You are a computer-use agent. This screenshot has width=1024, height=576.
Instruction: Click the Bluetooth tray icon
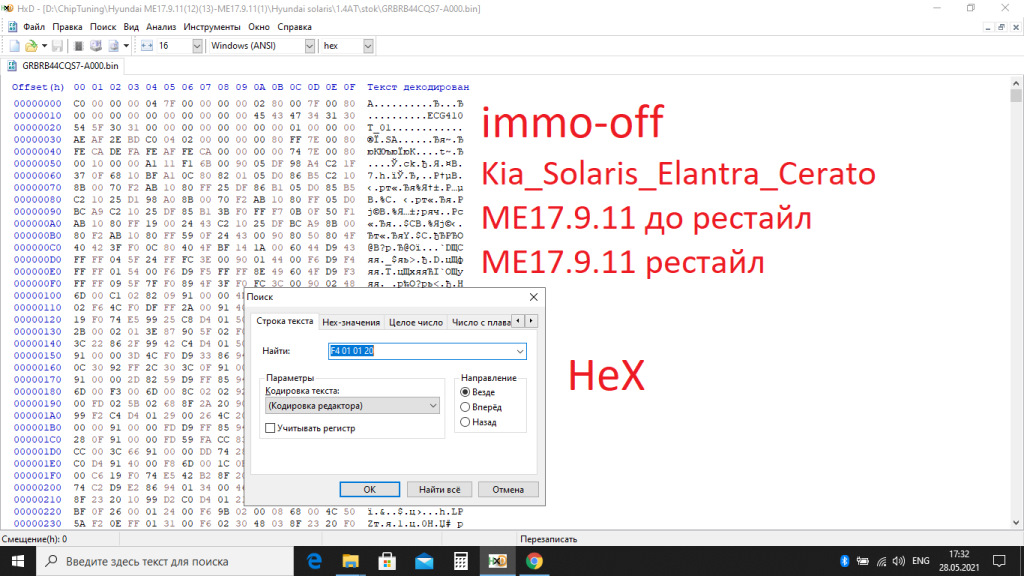tap(844, 561)
